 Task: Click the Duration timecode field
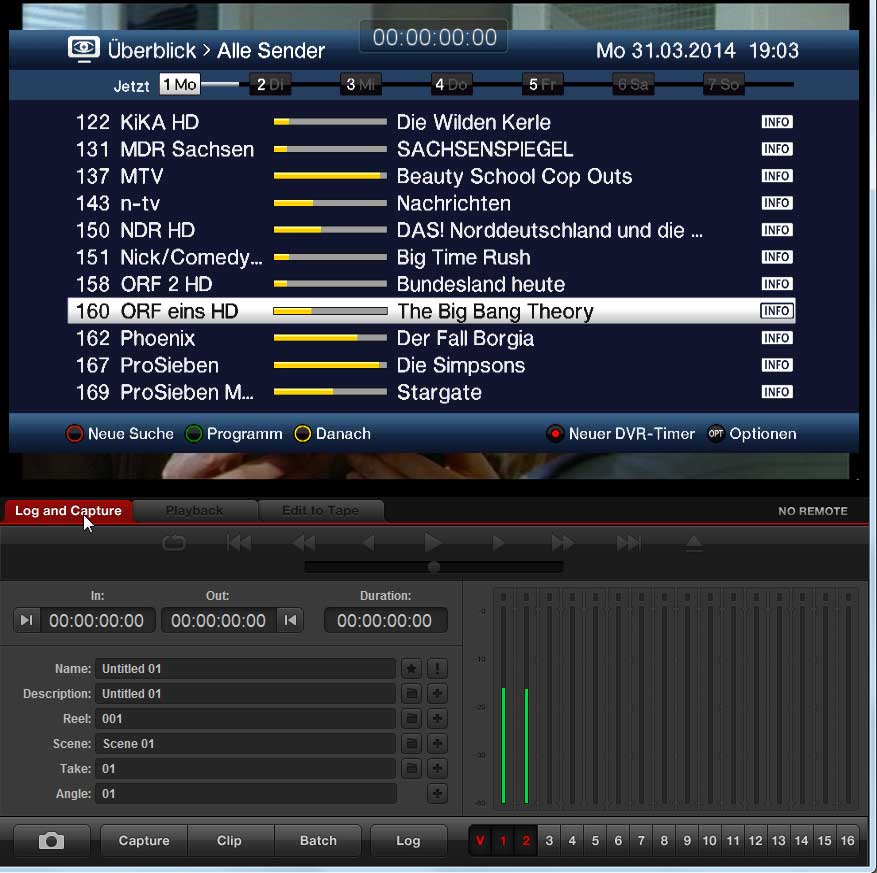pos(385,620)
